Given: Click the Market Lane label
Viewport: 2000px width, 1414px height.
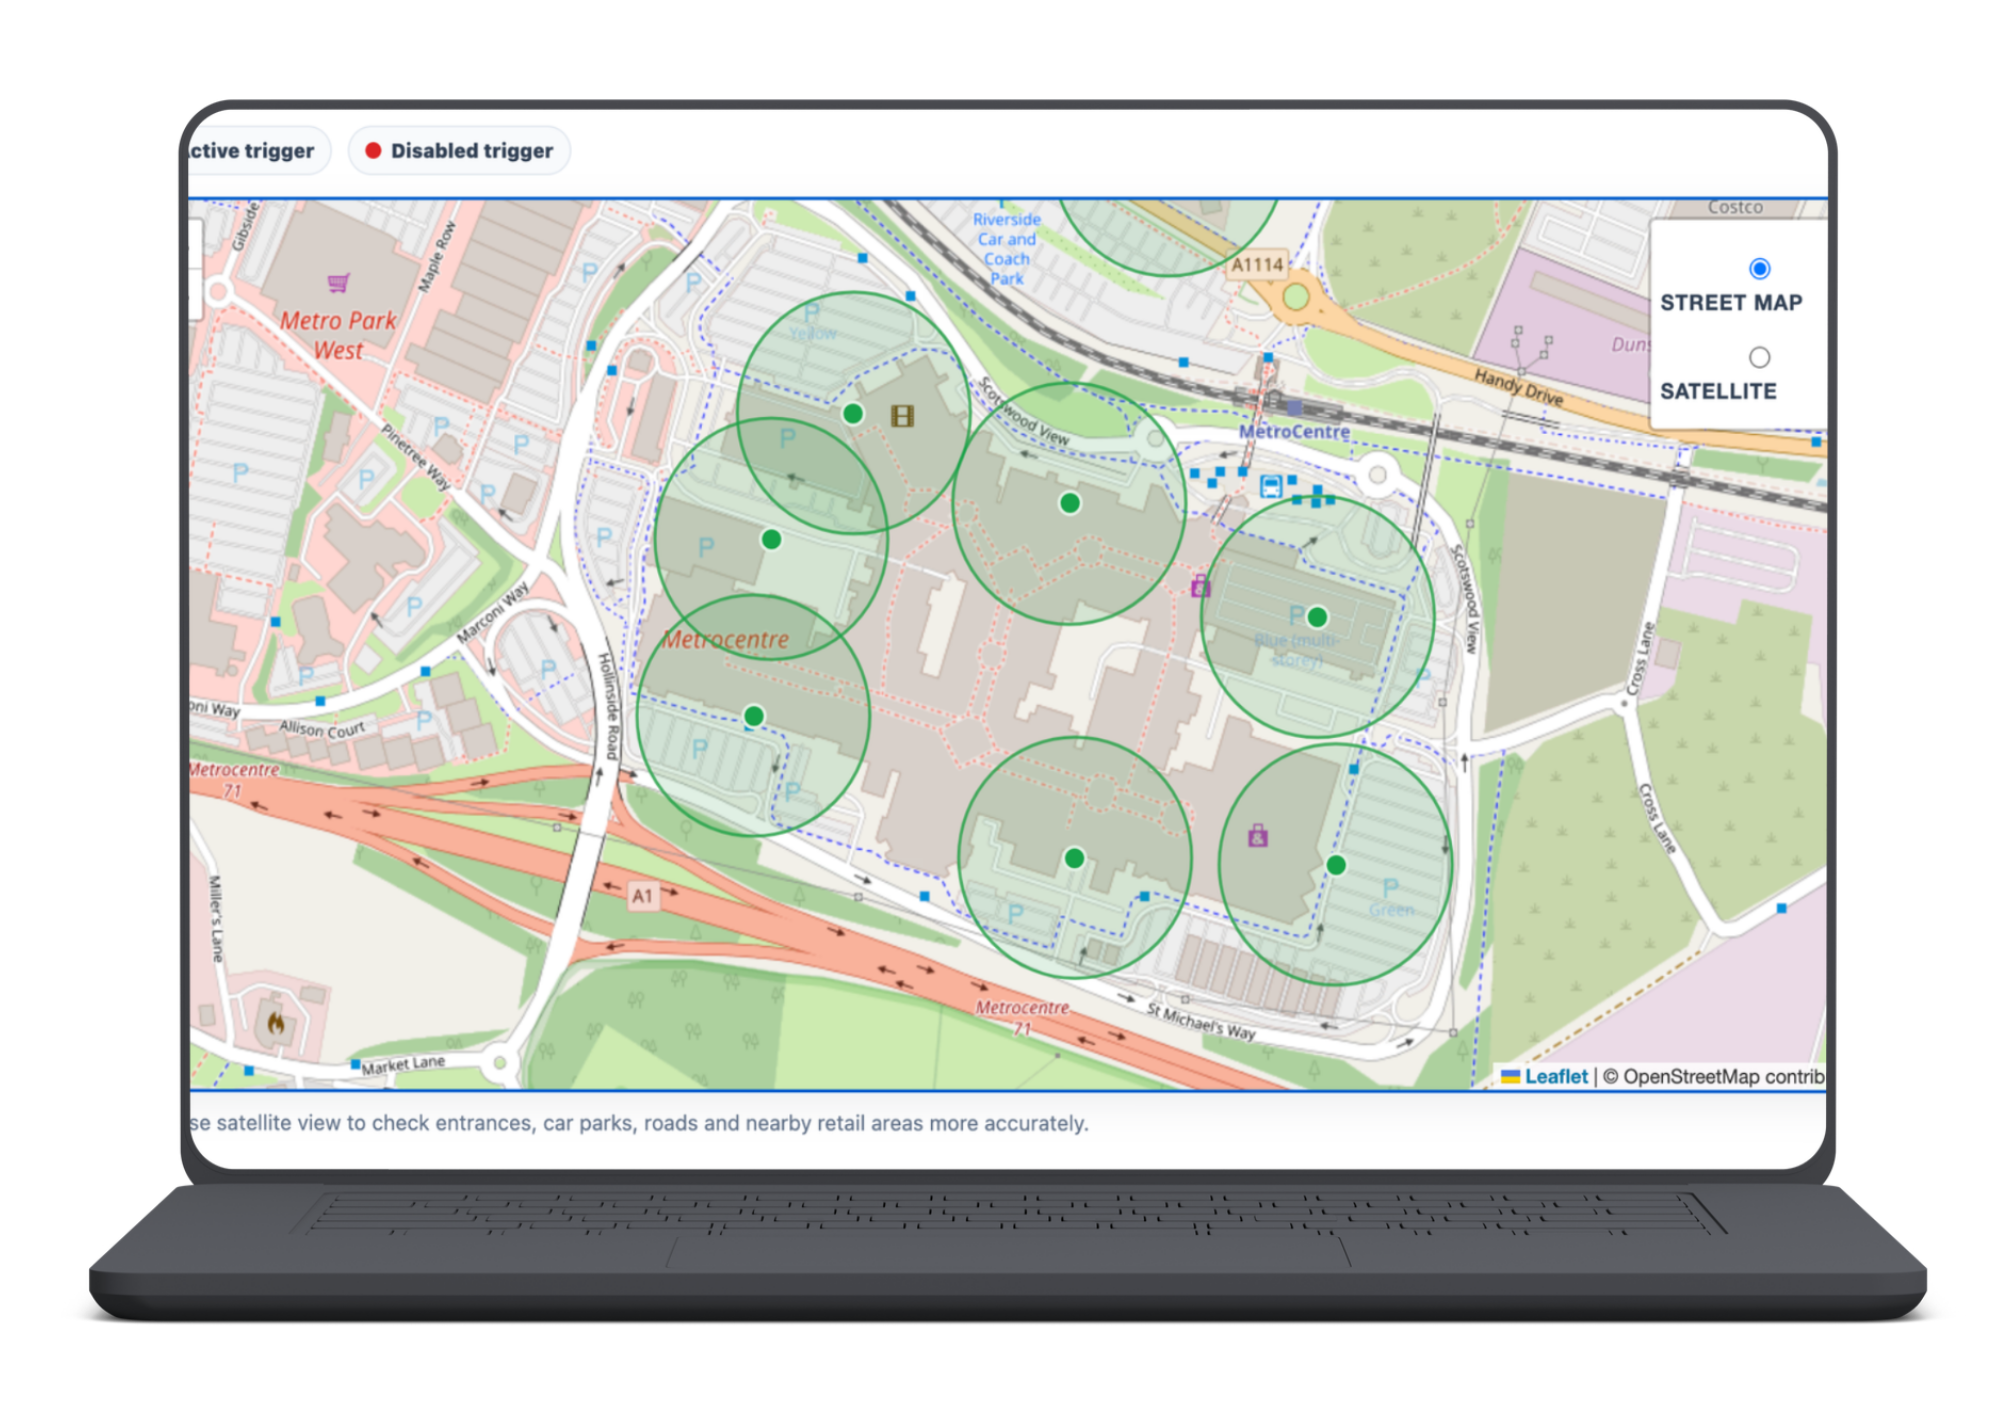Looking at the screenshot, I should pos(403,1064).
